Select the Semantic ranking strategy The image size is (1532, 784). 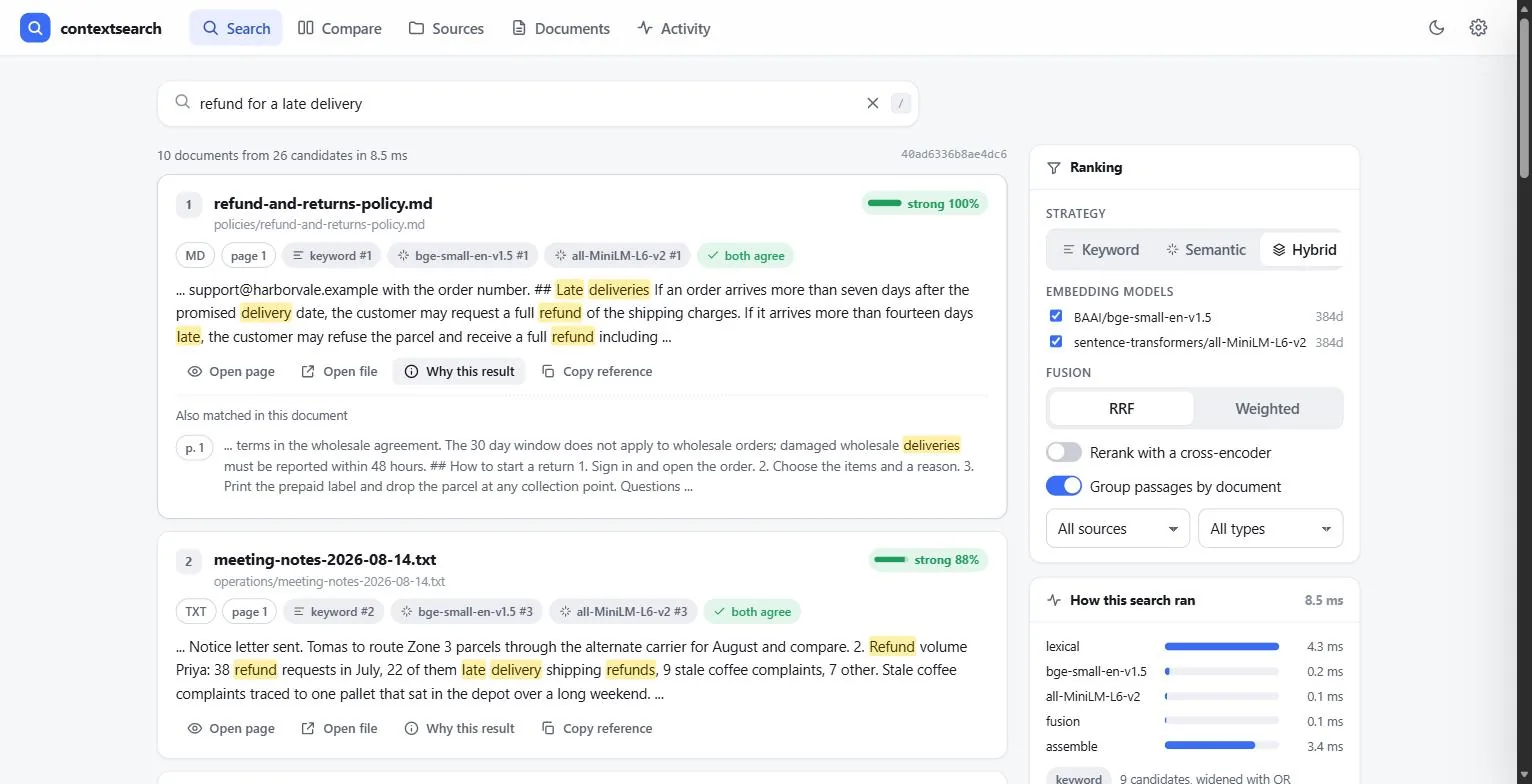pos(1206,250)
